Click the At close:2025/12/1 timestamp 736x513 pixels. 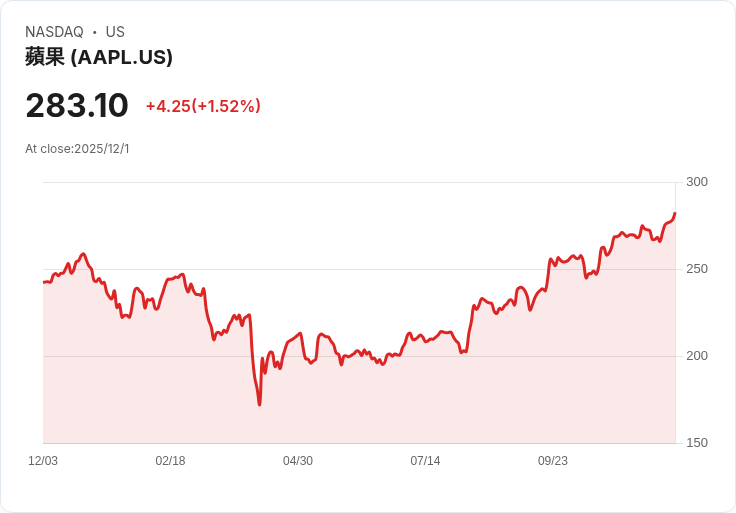point(77,149)
